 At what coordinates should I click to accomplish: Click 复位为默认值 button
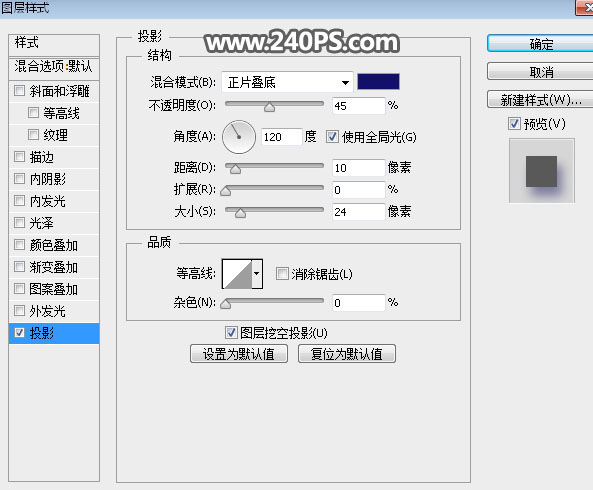346,354
